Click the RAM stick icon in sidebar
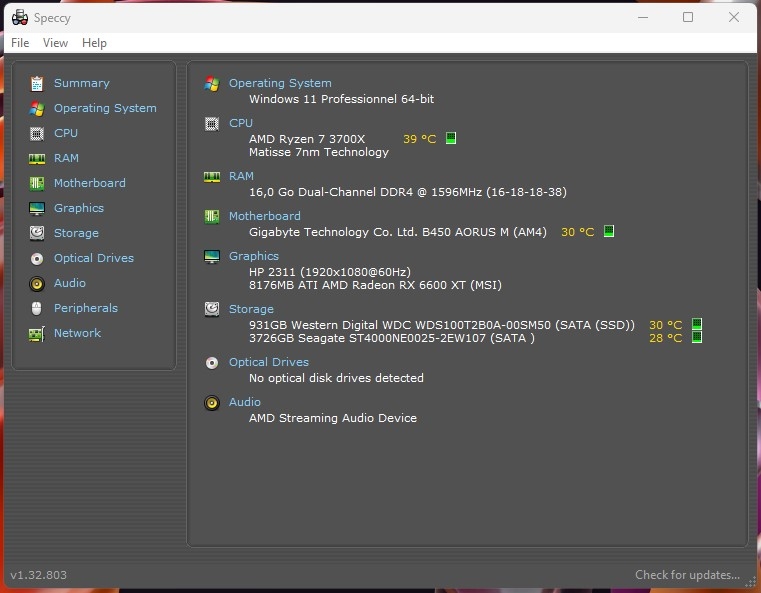 [x=37, y=159]
